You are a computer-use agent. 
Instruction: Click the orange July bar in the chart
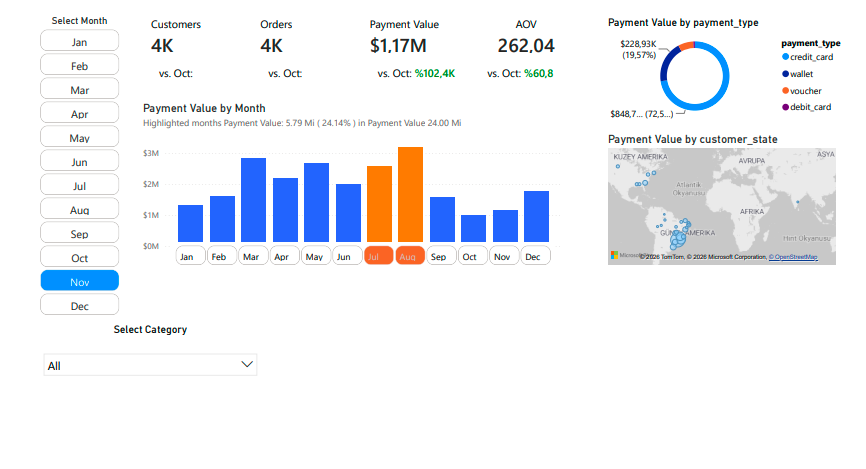click(x=379, y=204)
